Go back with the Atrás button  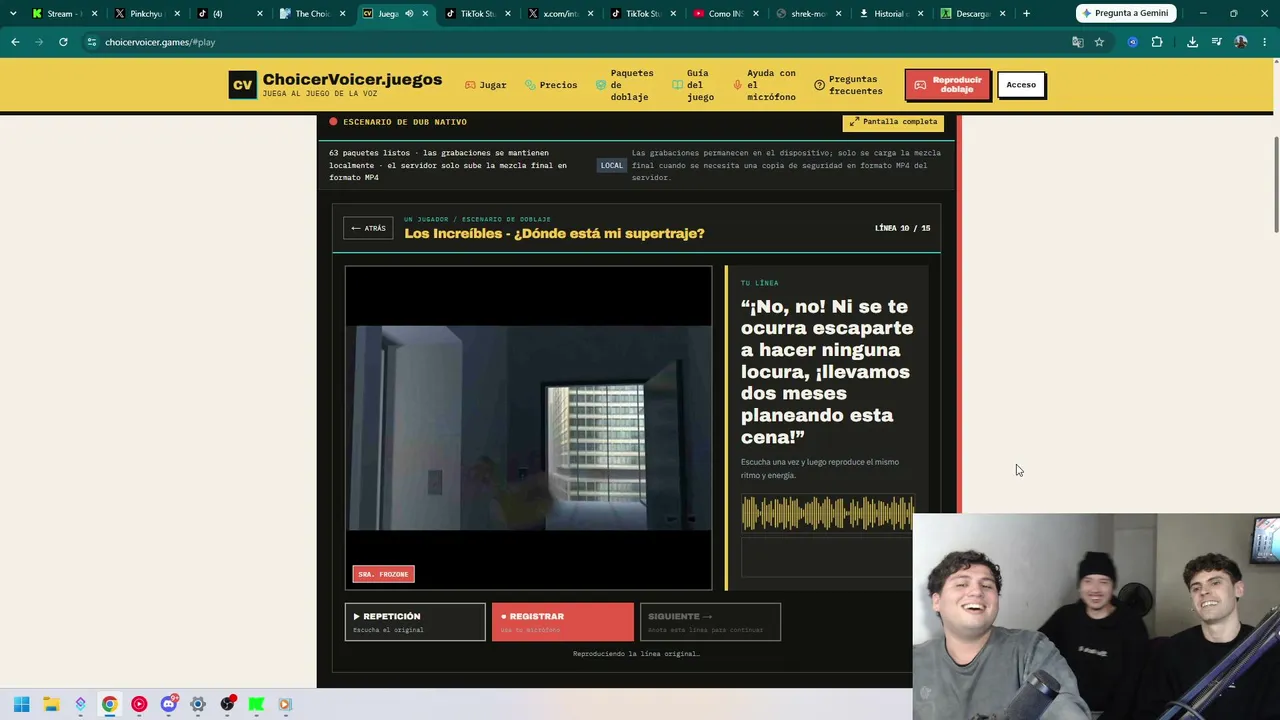[368, 228]
